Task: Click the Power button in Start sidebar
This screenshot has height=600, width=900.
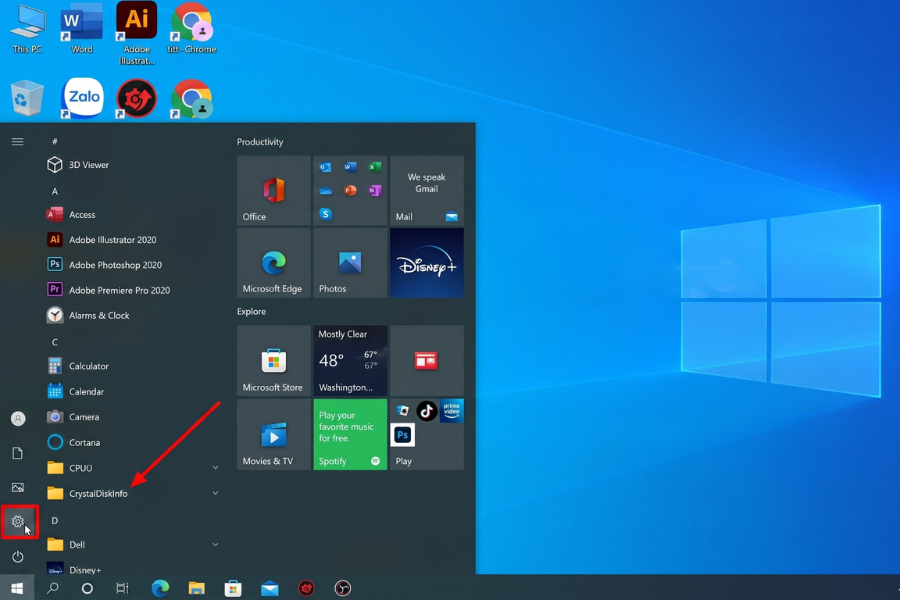Action: click(18, 556)
